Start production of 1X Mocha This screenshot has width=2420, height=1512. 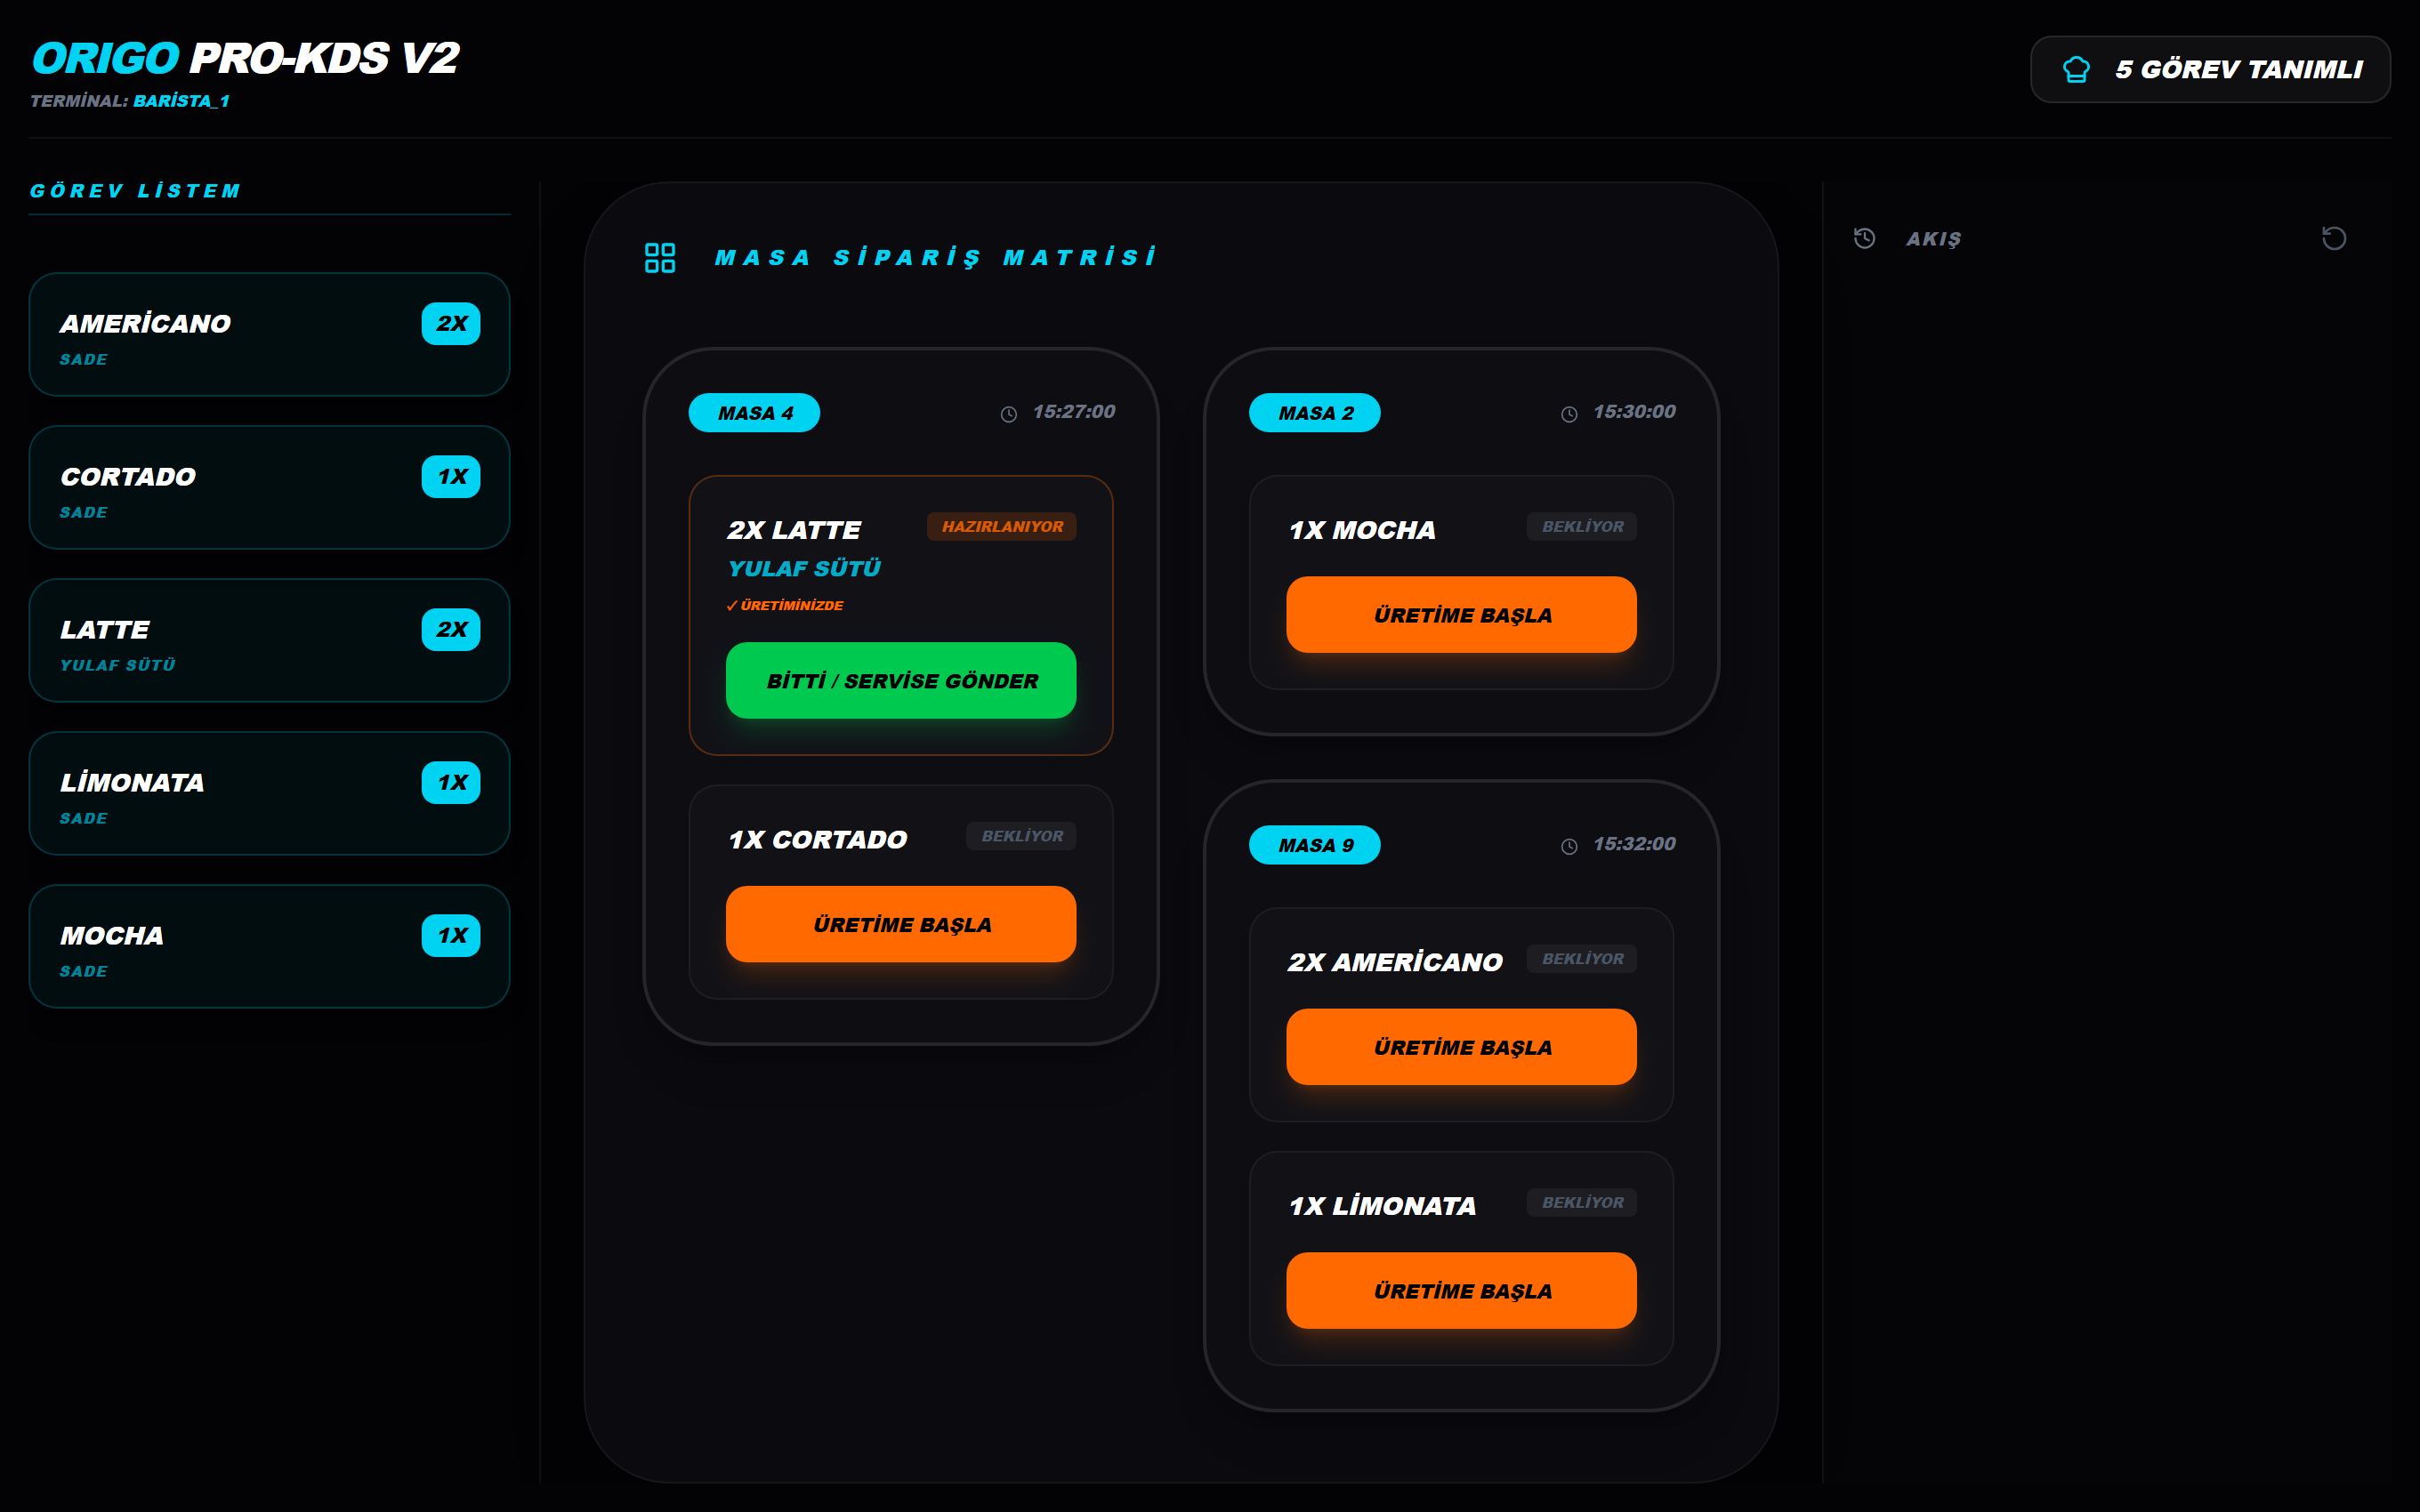pyautogui.click(x=1461, y=614)
